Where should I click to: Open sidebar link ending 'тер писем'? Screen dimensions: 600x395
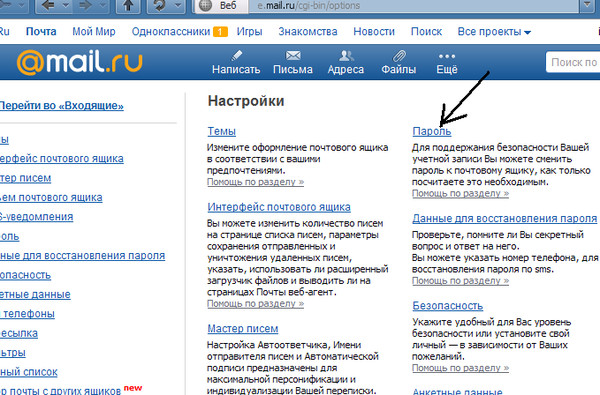(x=25, y=178)
